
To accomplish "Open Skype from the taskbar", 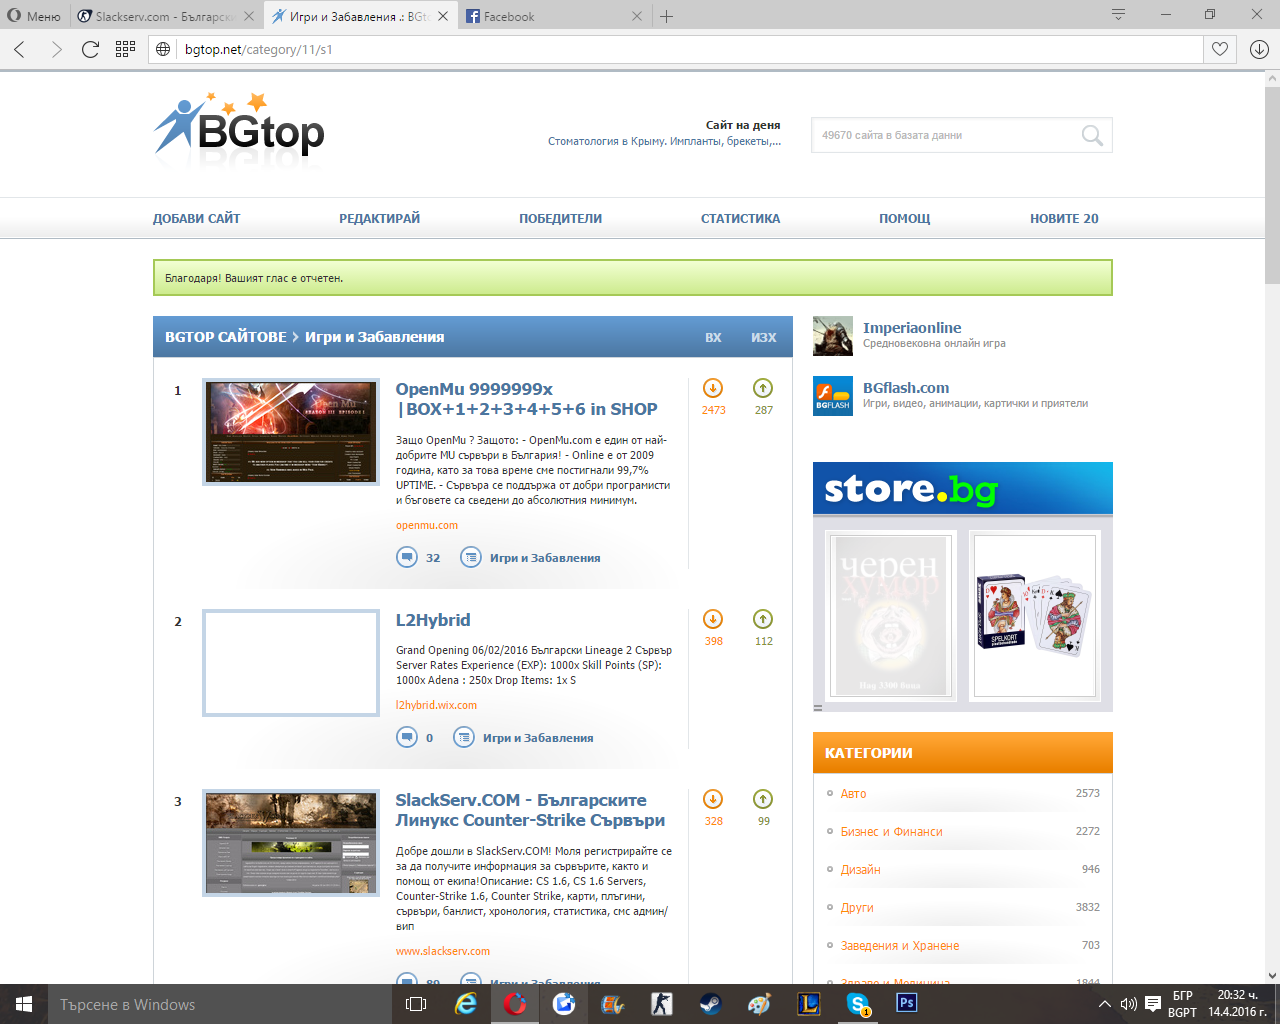I will [858, 1004].
